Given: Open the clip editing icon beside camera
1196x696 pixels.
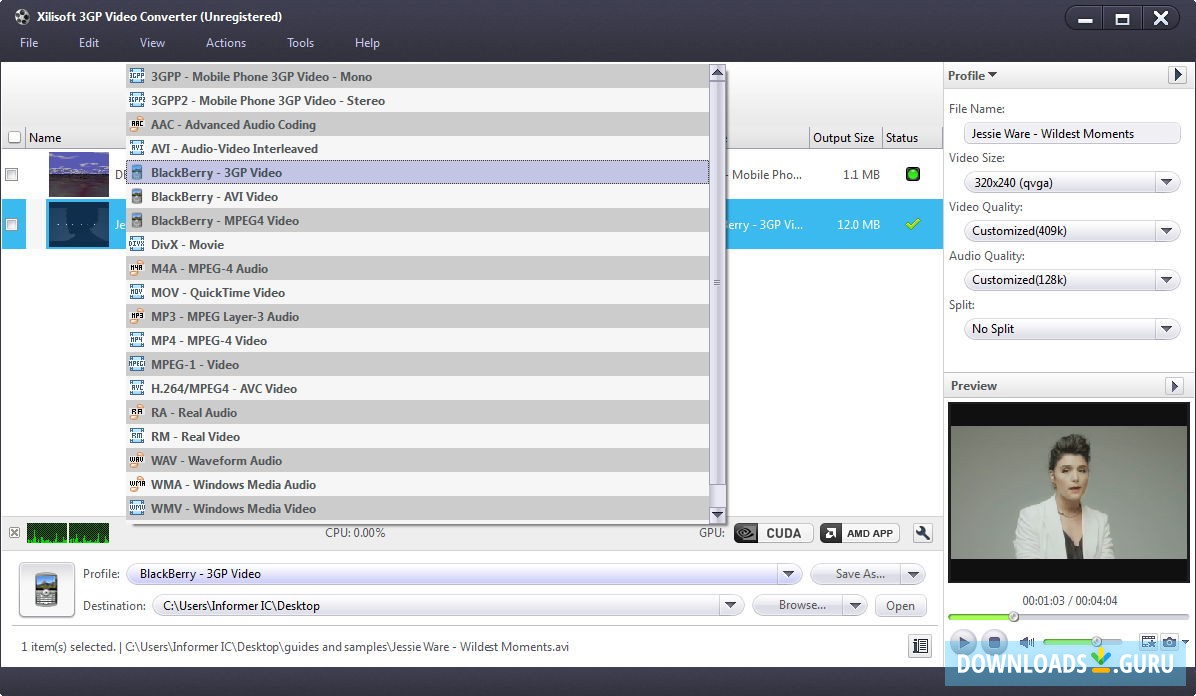Looking at the screenshot, I should pos(1147,643).
